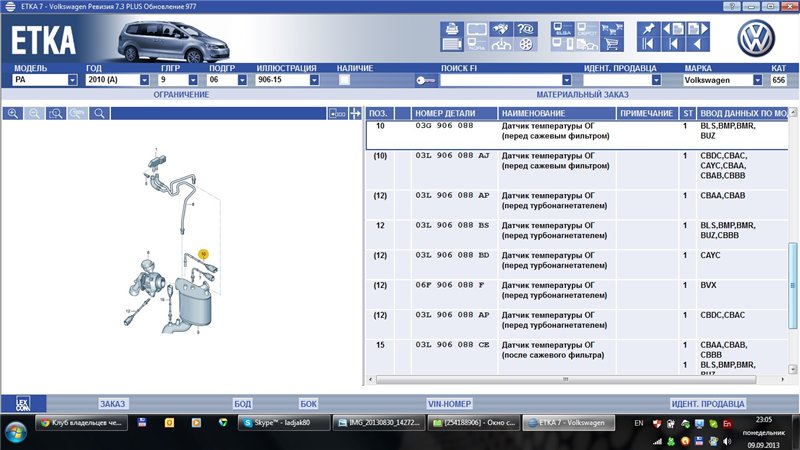Click the ИДЕНТ. ПРОДАВЦА button at bottom right
This screenshot has width=800, height=450.
708,404
